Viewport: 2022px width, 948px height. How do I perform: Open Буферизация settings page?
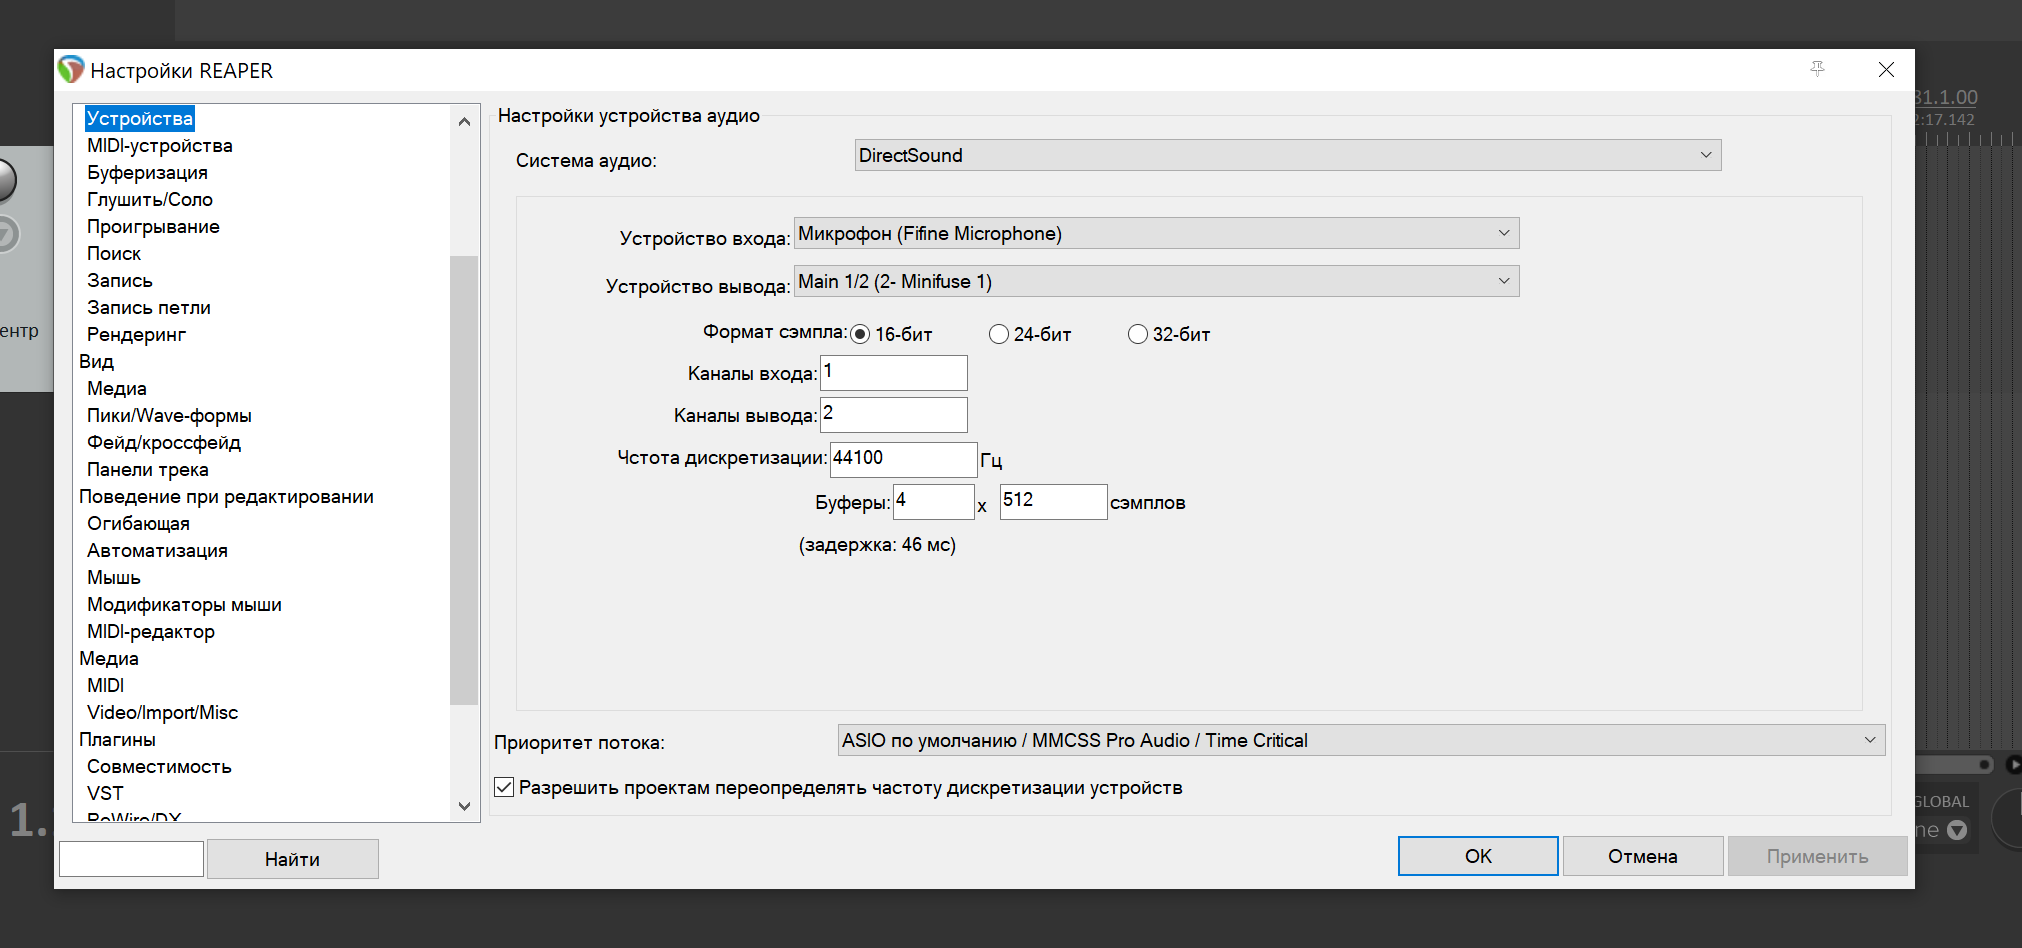pyautogui.click(x=147, y=173)
